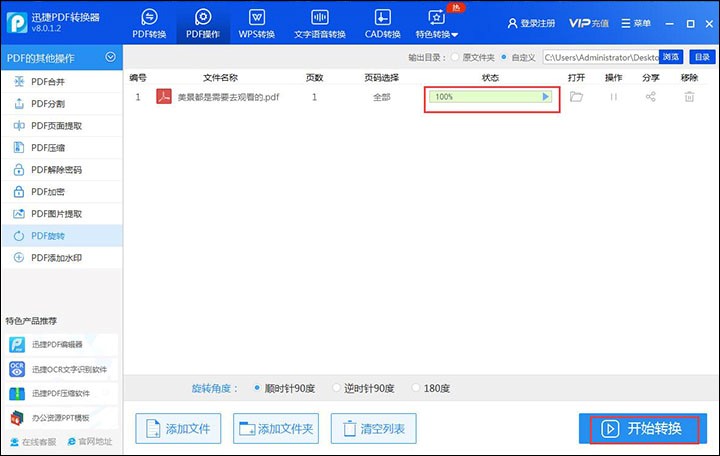Collapse the PDF的其他操作 panel

(110, 57)
